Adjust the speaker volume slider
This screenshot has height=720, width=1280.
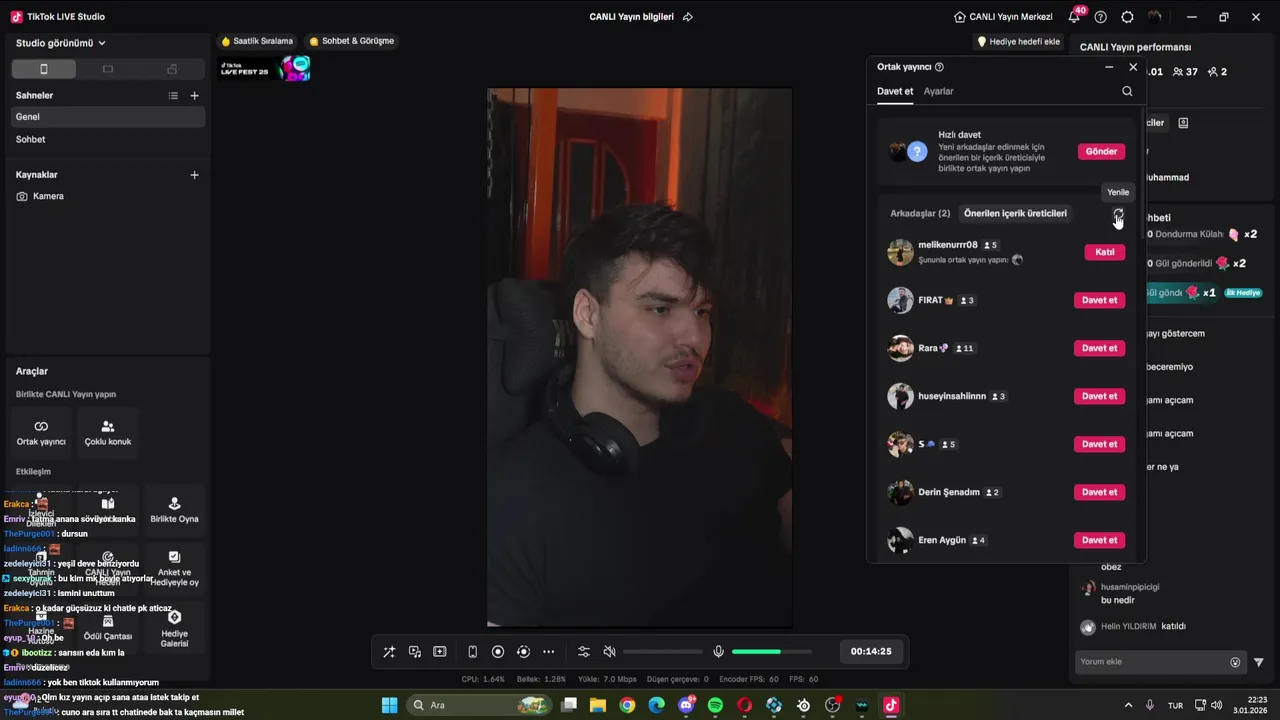tap(662, 652)
